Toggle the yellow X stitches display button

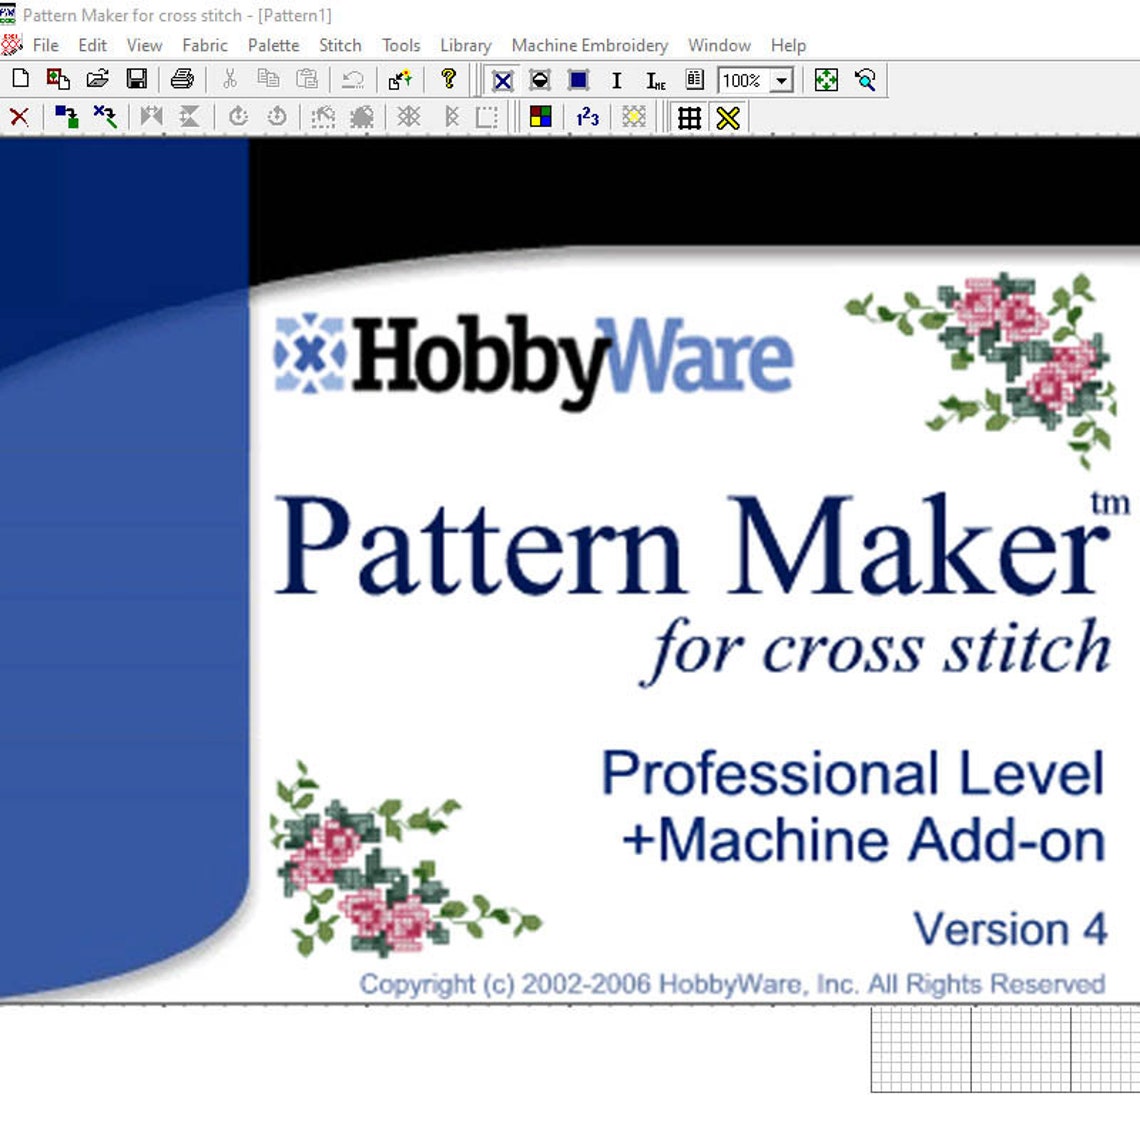(728, 118)
